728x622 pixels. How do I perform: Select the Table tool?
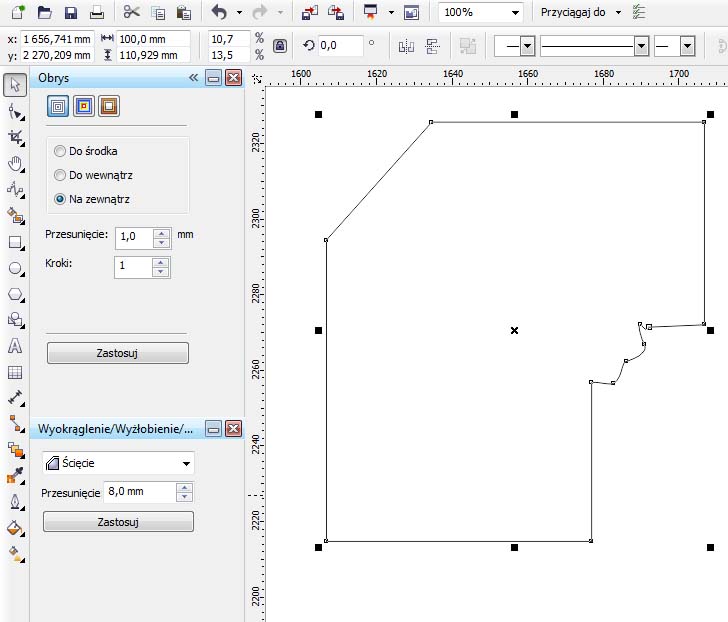pyautogui.click(x=15, y=372)
